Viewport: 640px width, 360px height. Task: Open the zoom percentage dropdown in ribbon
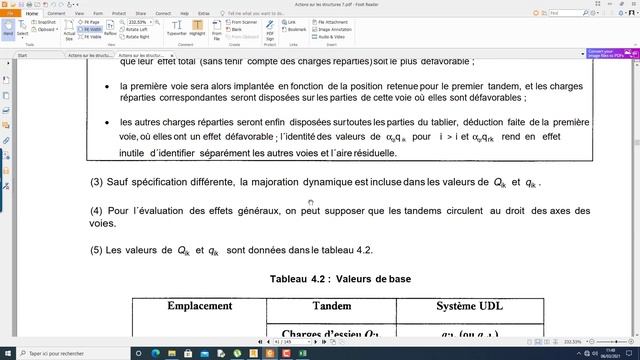[151, 22]
